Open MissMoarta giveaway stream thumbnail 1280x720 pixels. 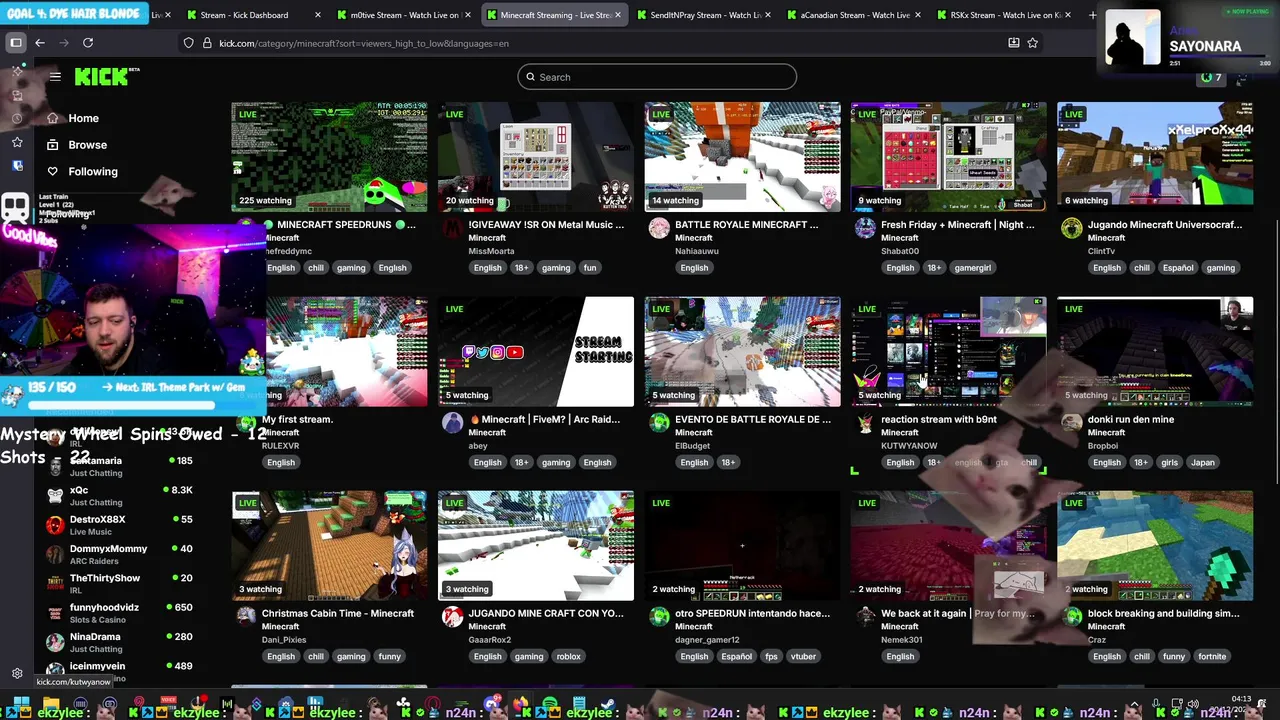click(536, 157)
